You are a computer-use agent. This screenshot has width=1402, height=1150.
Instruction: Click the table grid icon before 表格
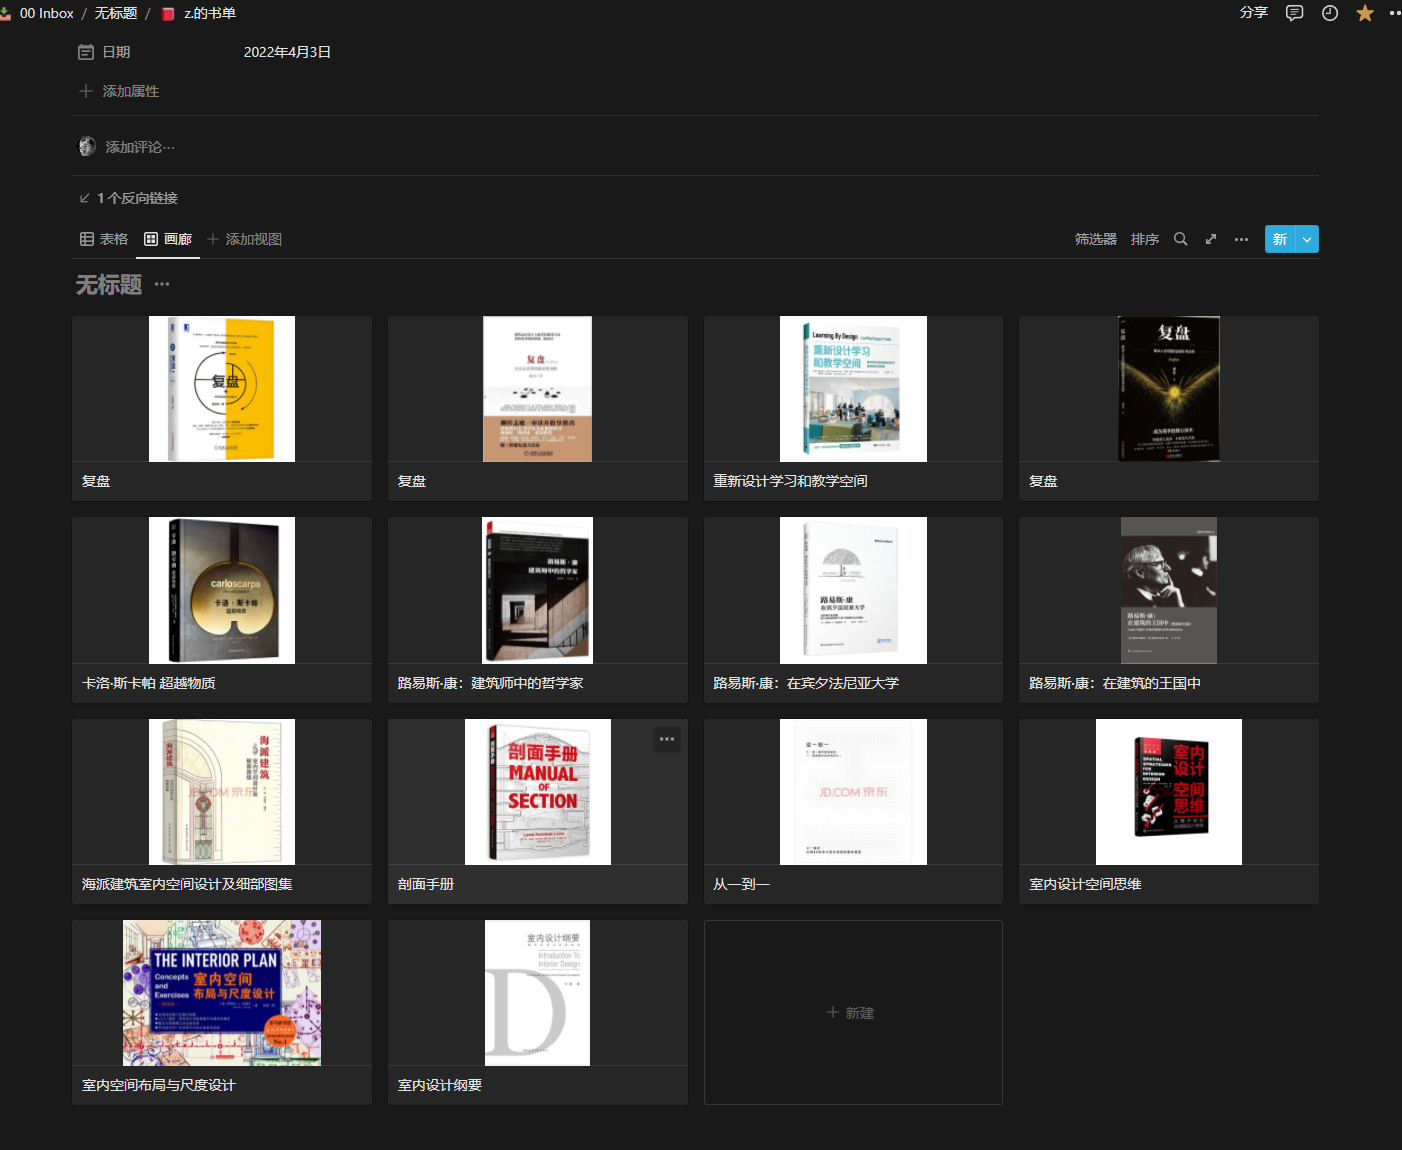[87, 239]
